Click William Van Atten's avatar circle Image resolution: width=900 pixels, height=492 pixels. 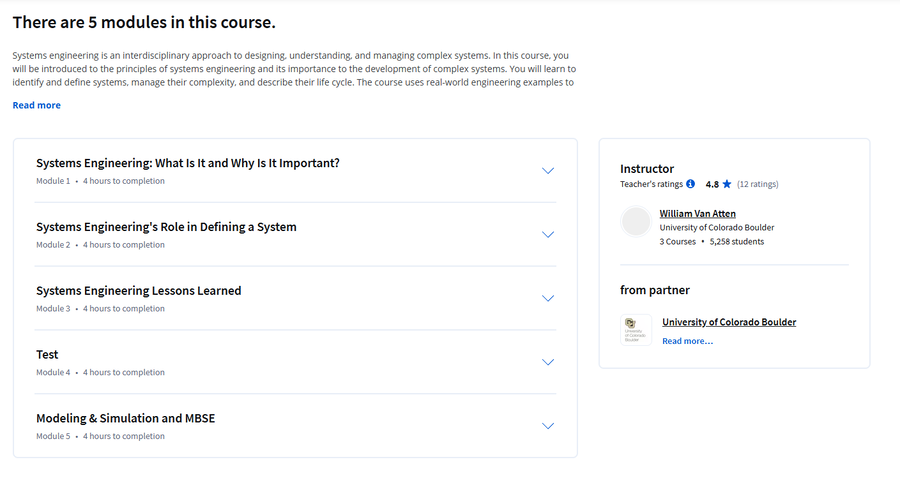(636, 222)
